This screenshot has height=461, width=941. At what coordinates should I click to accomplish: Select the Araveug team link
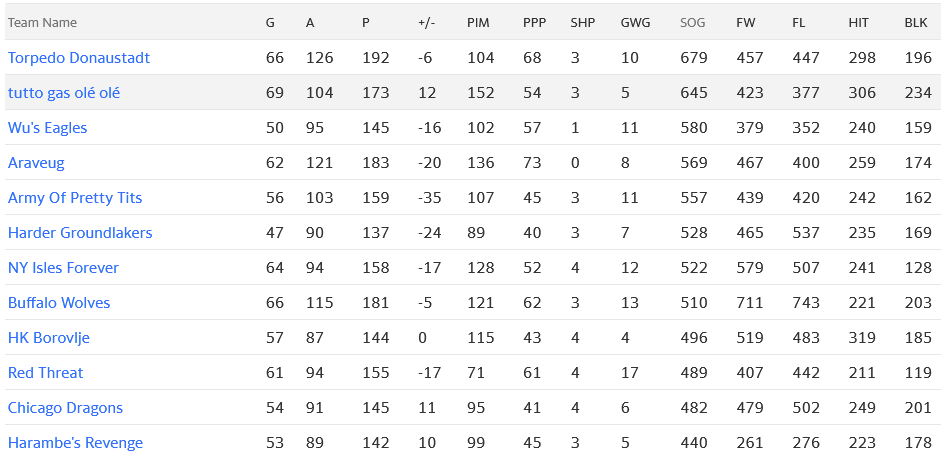coord(37,163)
